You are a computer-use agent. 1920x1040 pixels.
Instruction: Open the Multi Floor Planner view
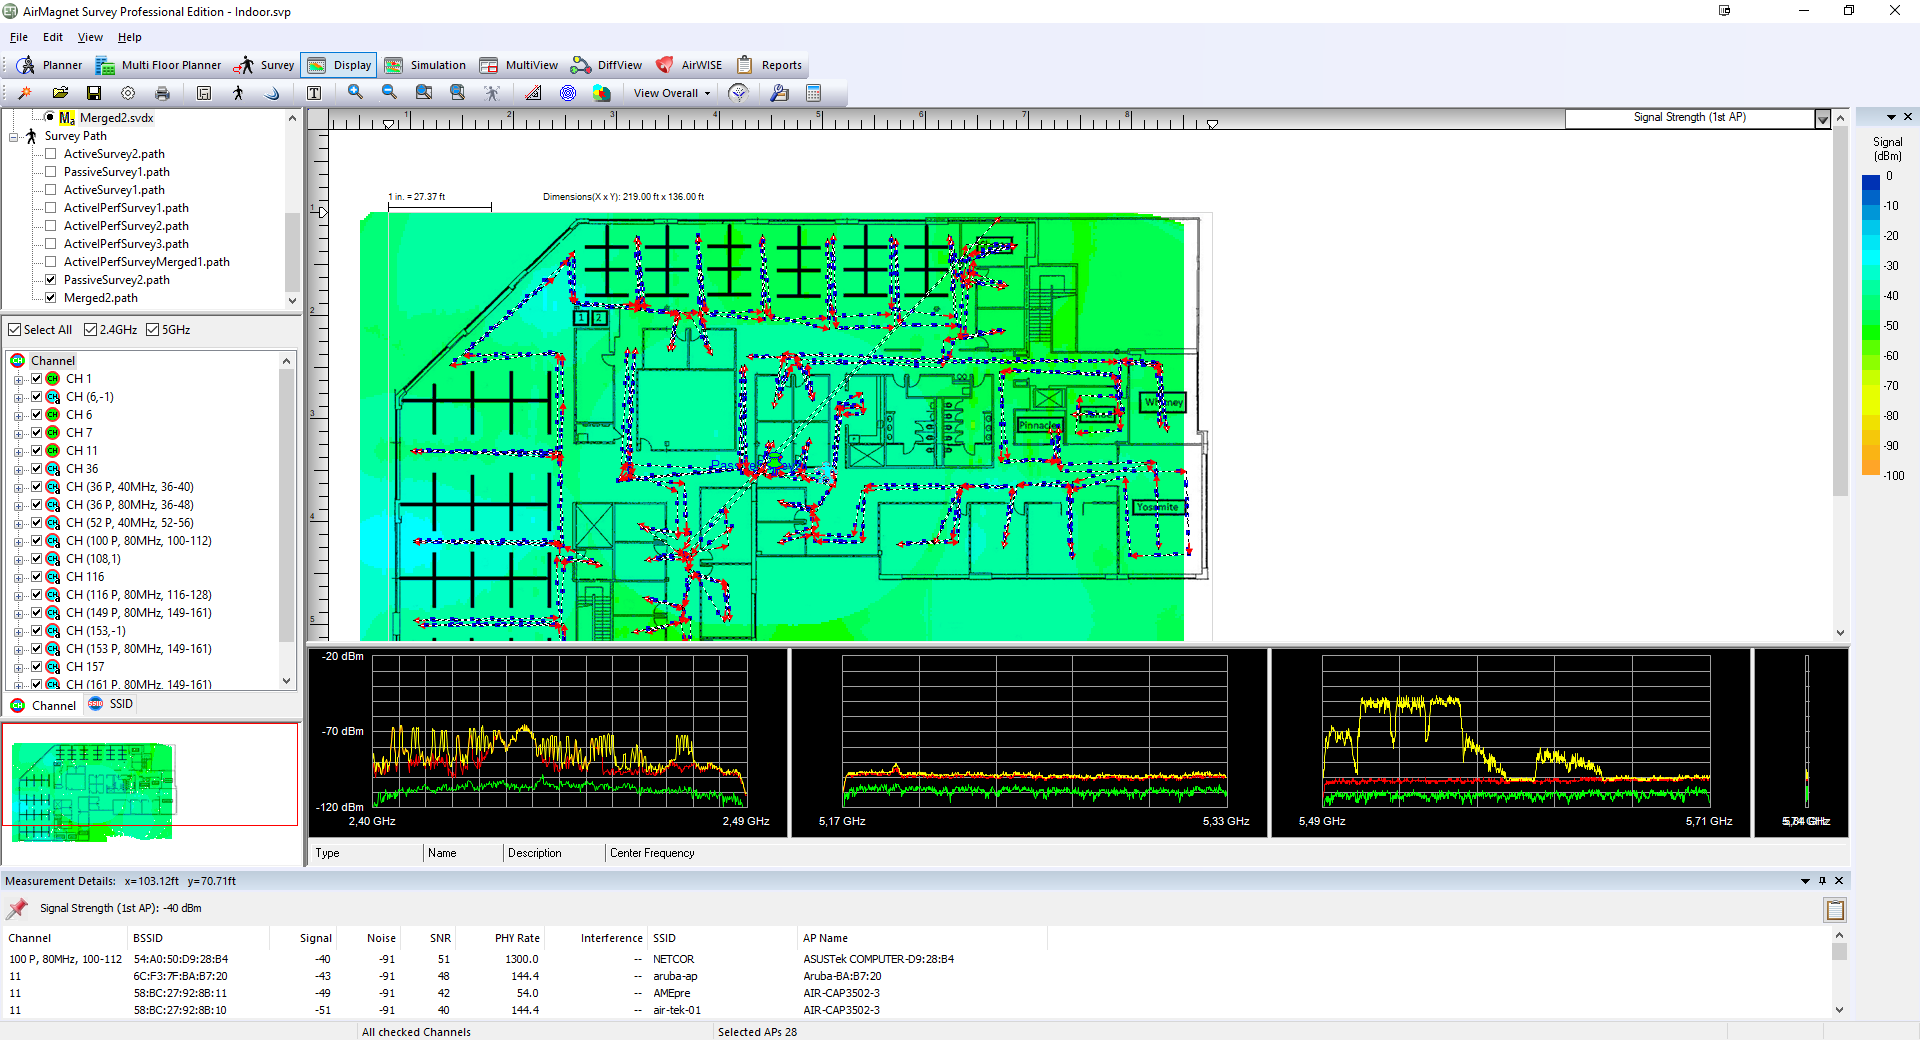point(159,65)
